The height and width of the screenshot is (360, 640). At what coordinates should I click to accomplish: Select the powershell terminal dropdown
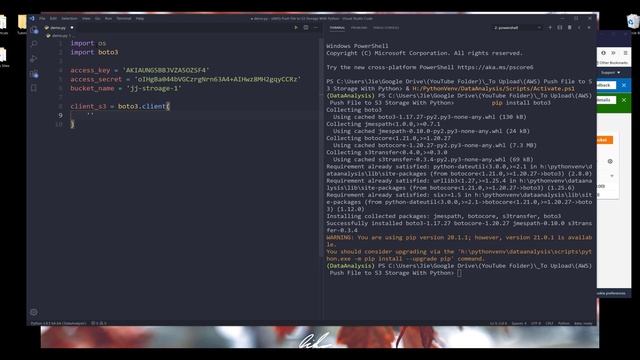point(517,28)
